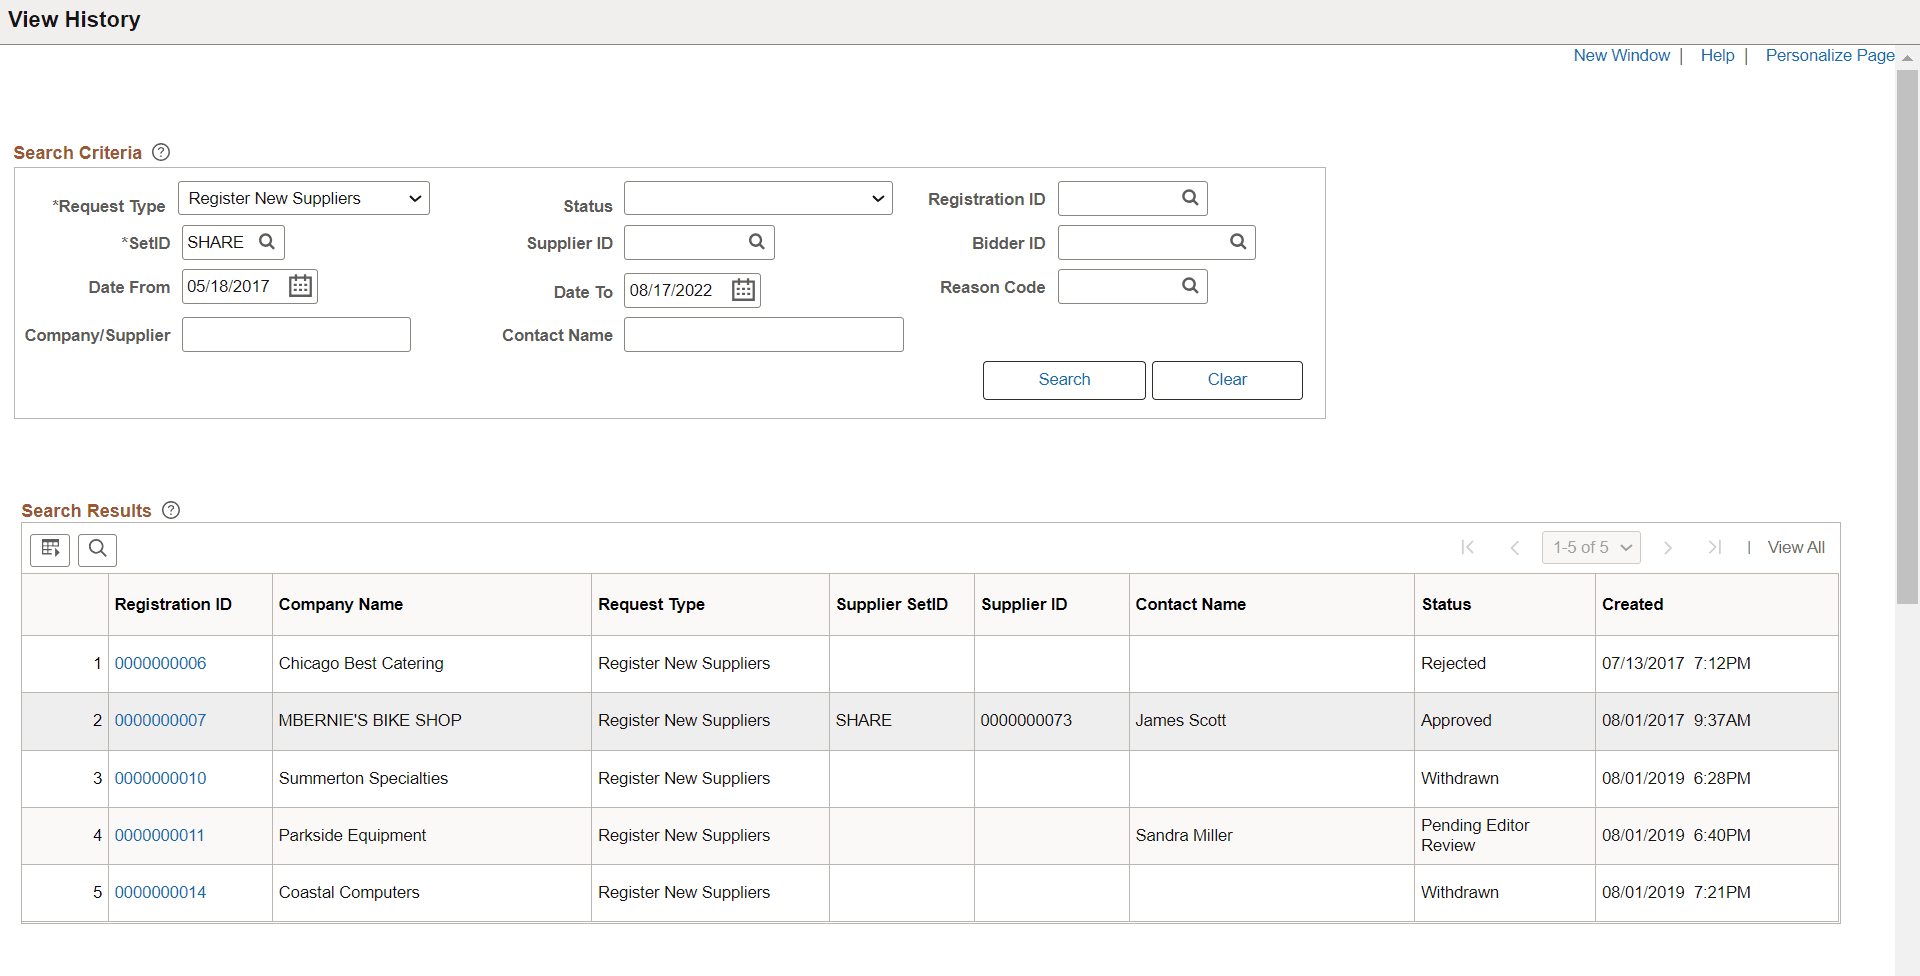Open the Supplier ID lookup magnifier
1920x976 pixels.
[755, 242]
